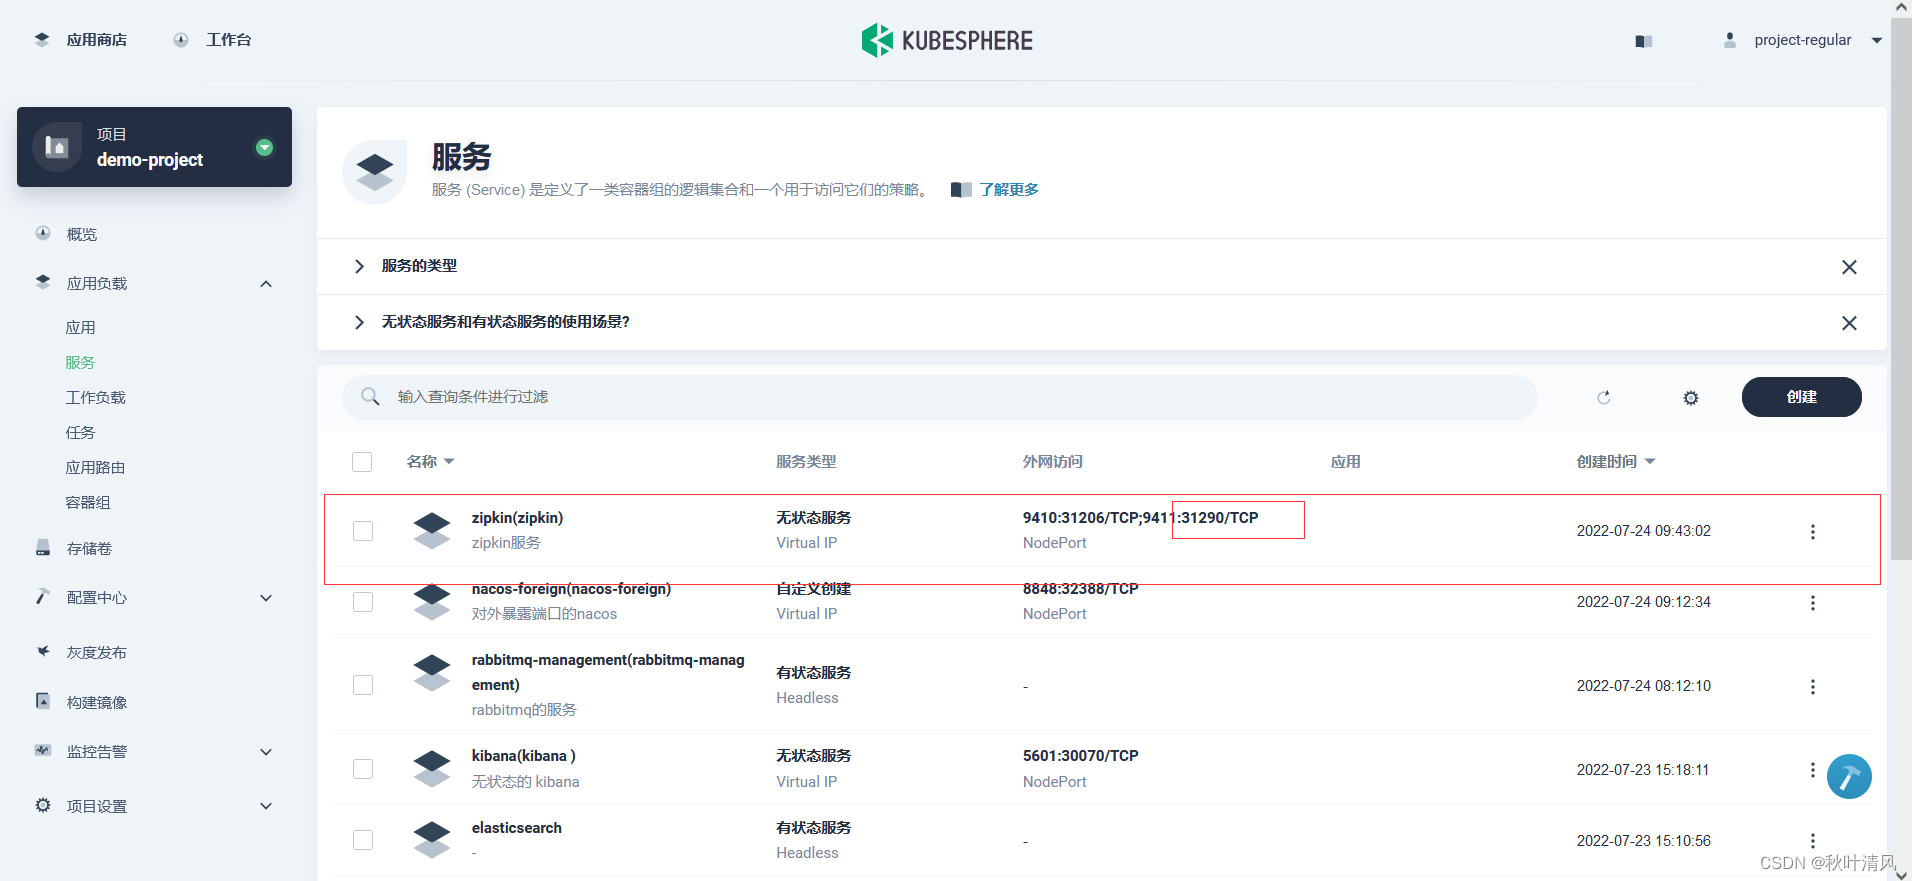This screenshot has height=881, width=1912.
Task: Click the image builder (构建镜像) icon
Action: coord(43,702)
